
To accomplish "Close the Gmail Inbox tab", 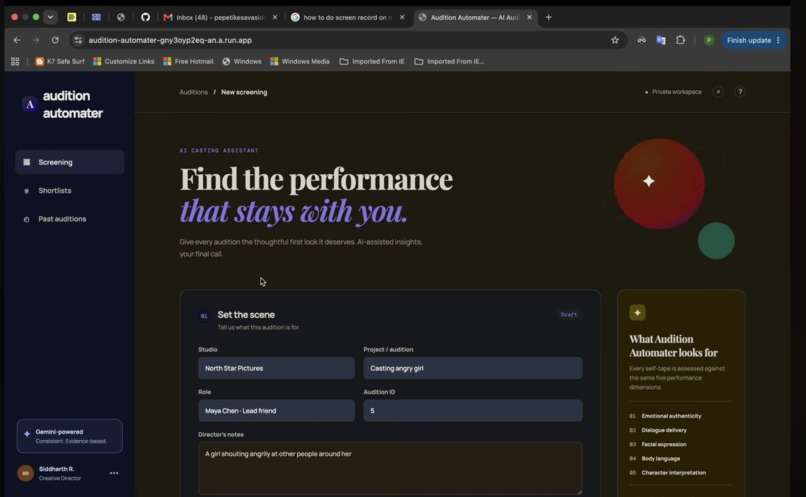I will (275, 17).
